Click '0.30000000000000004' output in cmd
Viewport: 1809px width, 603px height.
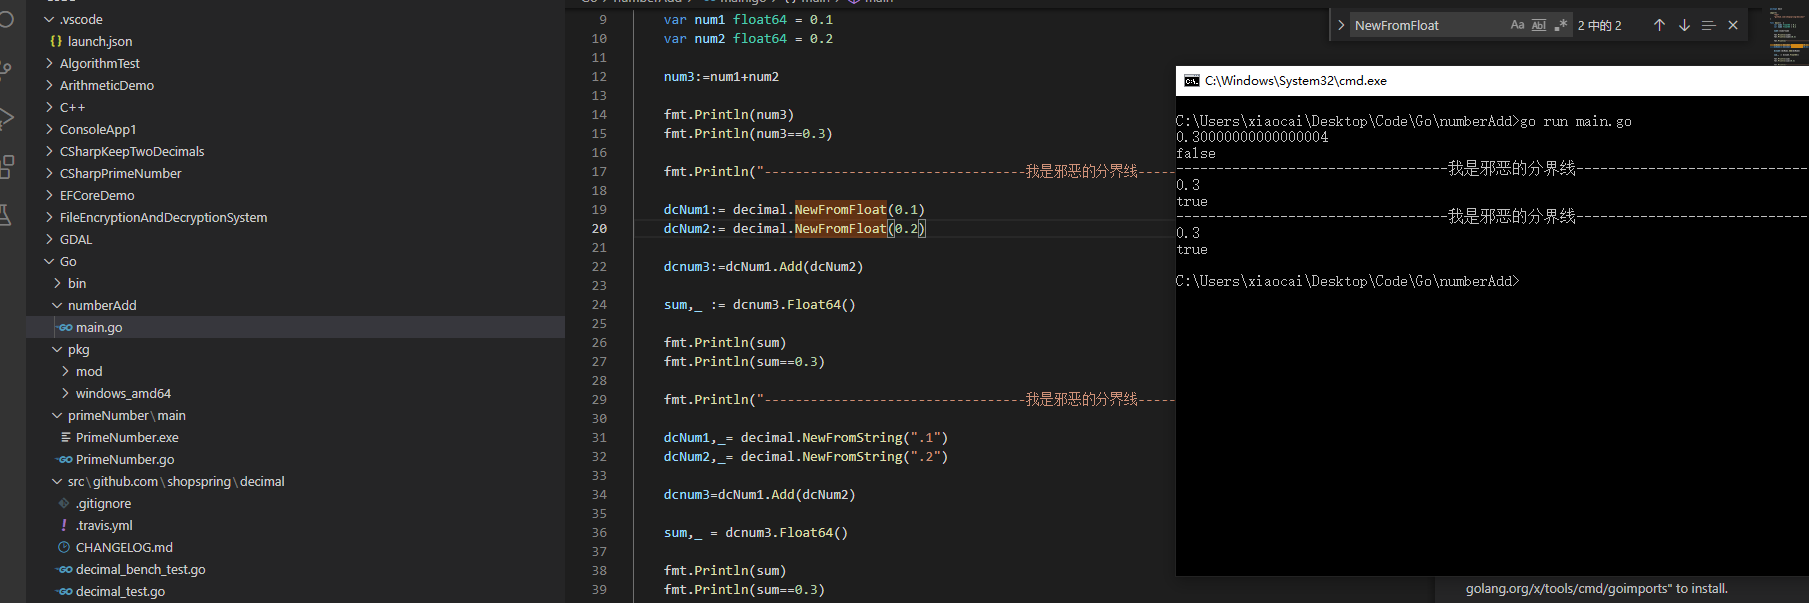1252,137
